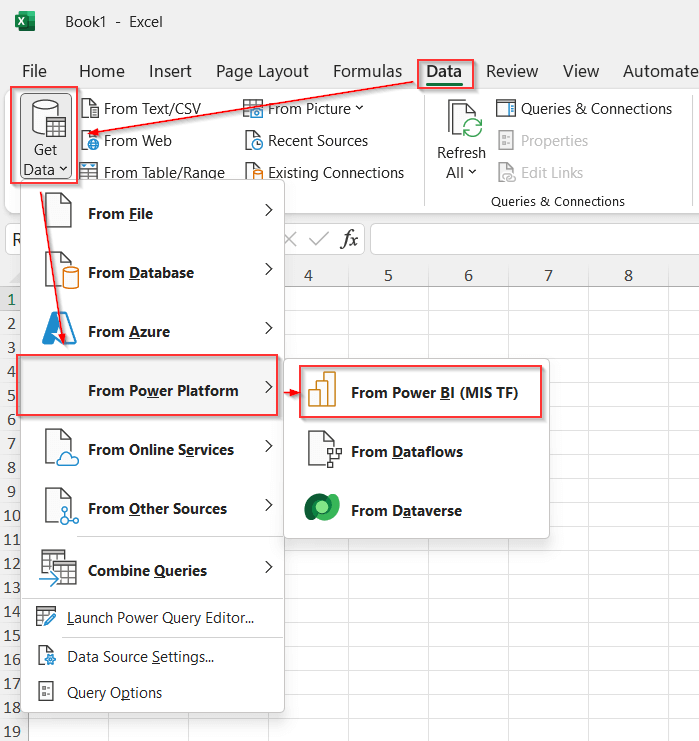Click the From Web button label

(138, 141)
